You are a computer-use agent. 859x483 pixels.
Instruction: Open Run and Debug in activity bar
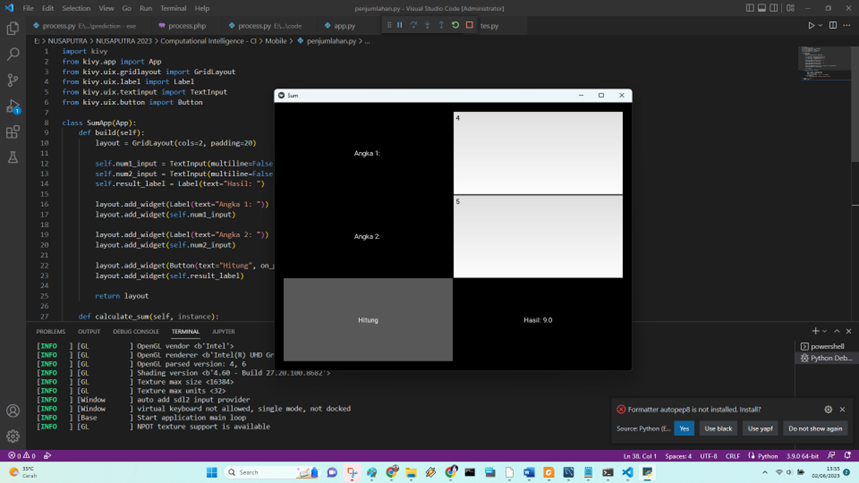click(13, 106)
